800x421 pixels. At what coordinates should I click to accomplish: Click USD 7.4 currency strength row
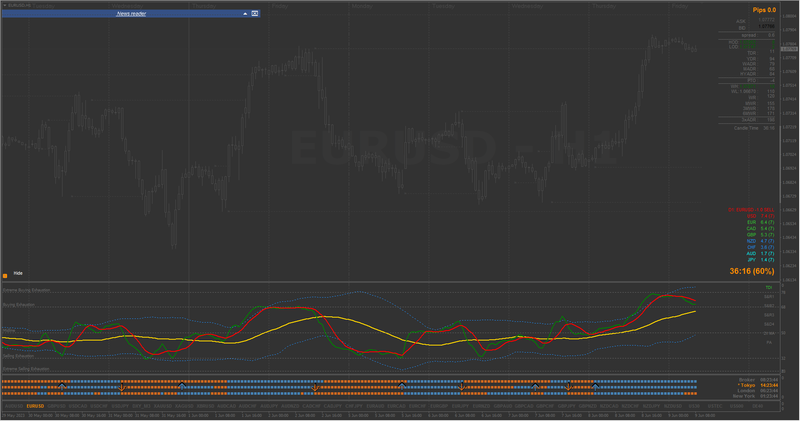tap(760, 216)
